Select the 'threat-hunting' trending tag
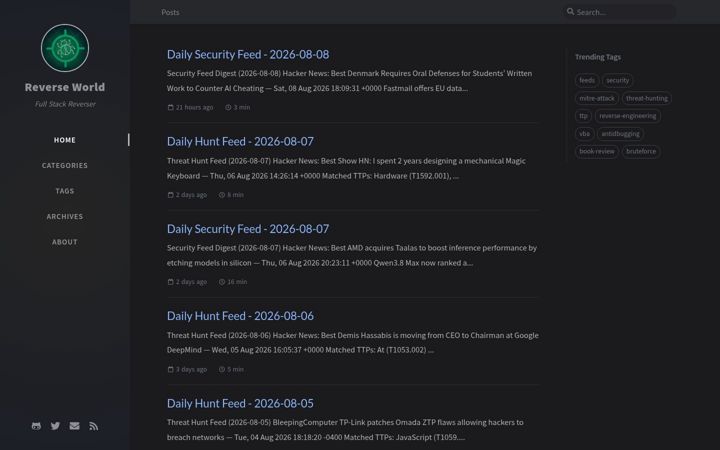The image size is (720, 450). 647,98
